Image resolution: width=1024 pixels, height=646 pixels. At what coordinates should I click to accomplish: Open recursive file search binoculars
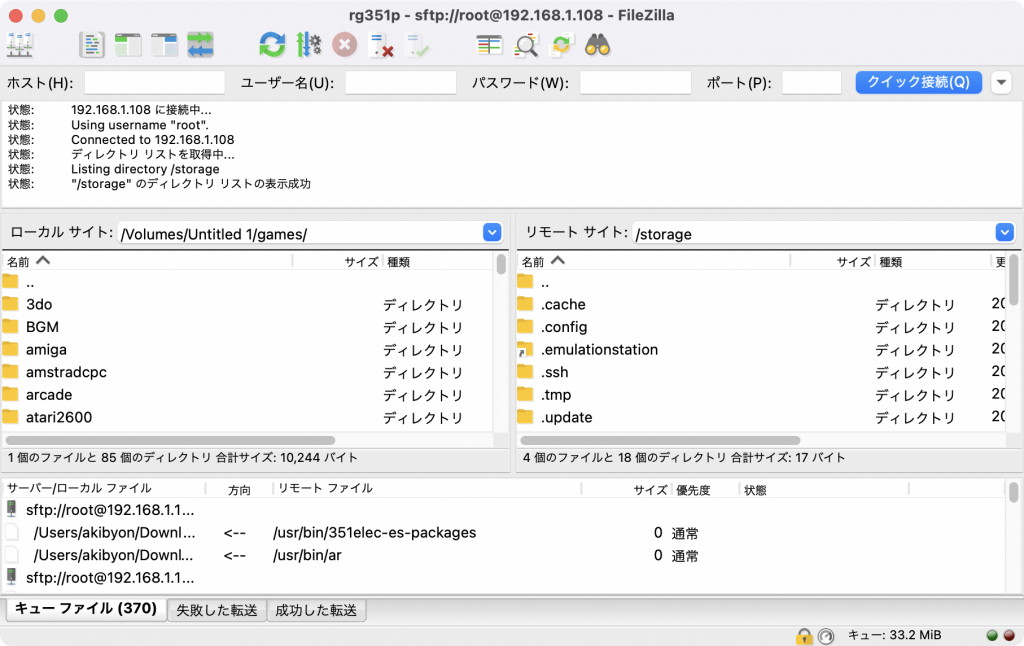click(598, 45)
